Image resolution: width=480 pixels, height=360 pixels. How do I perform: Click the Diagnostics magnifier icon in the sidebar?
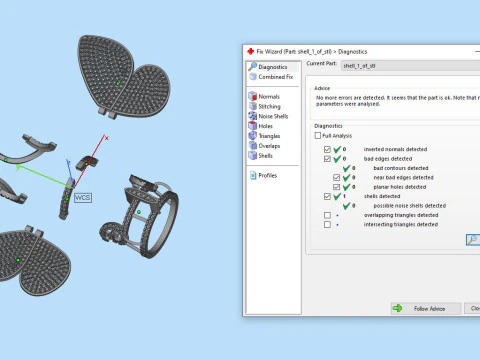pyautogui.click(x=253, y=67)
